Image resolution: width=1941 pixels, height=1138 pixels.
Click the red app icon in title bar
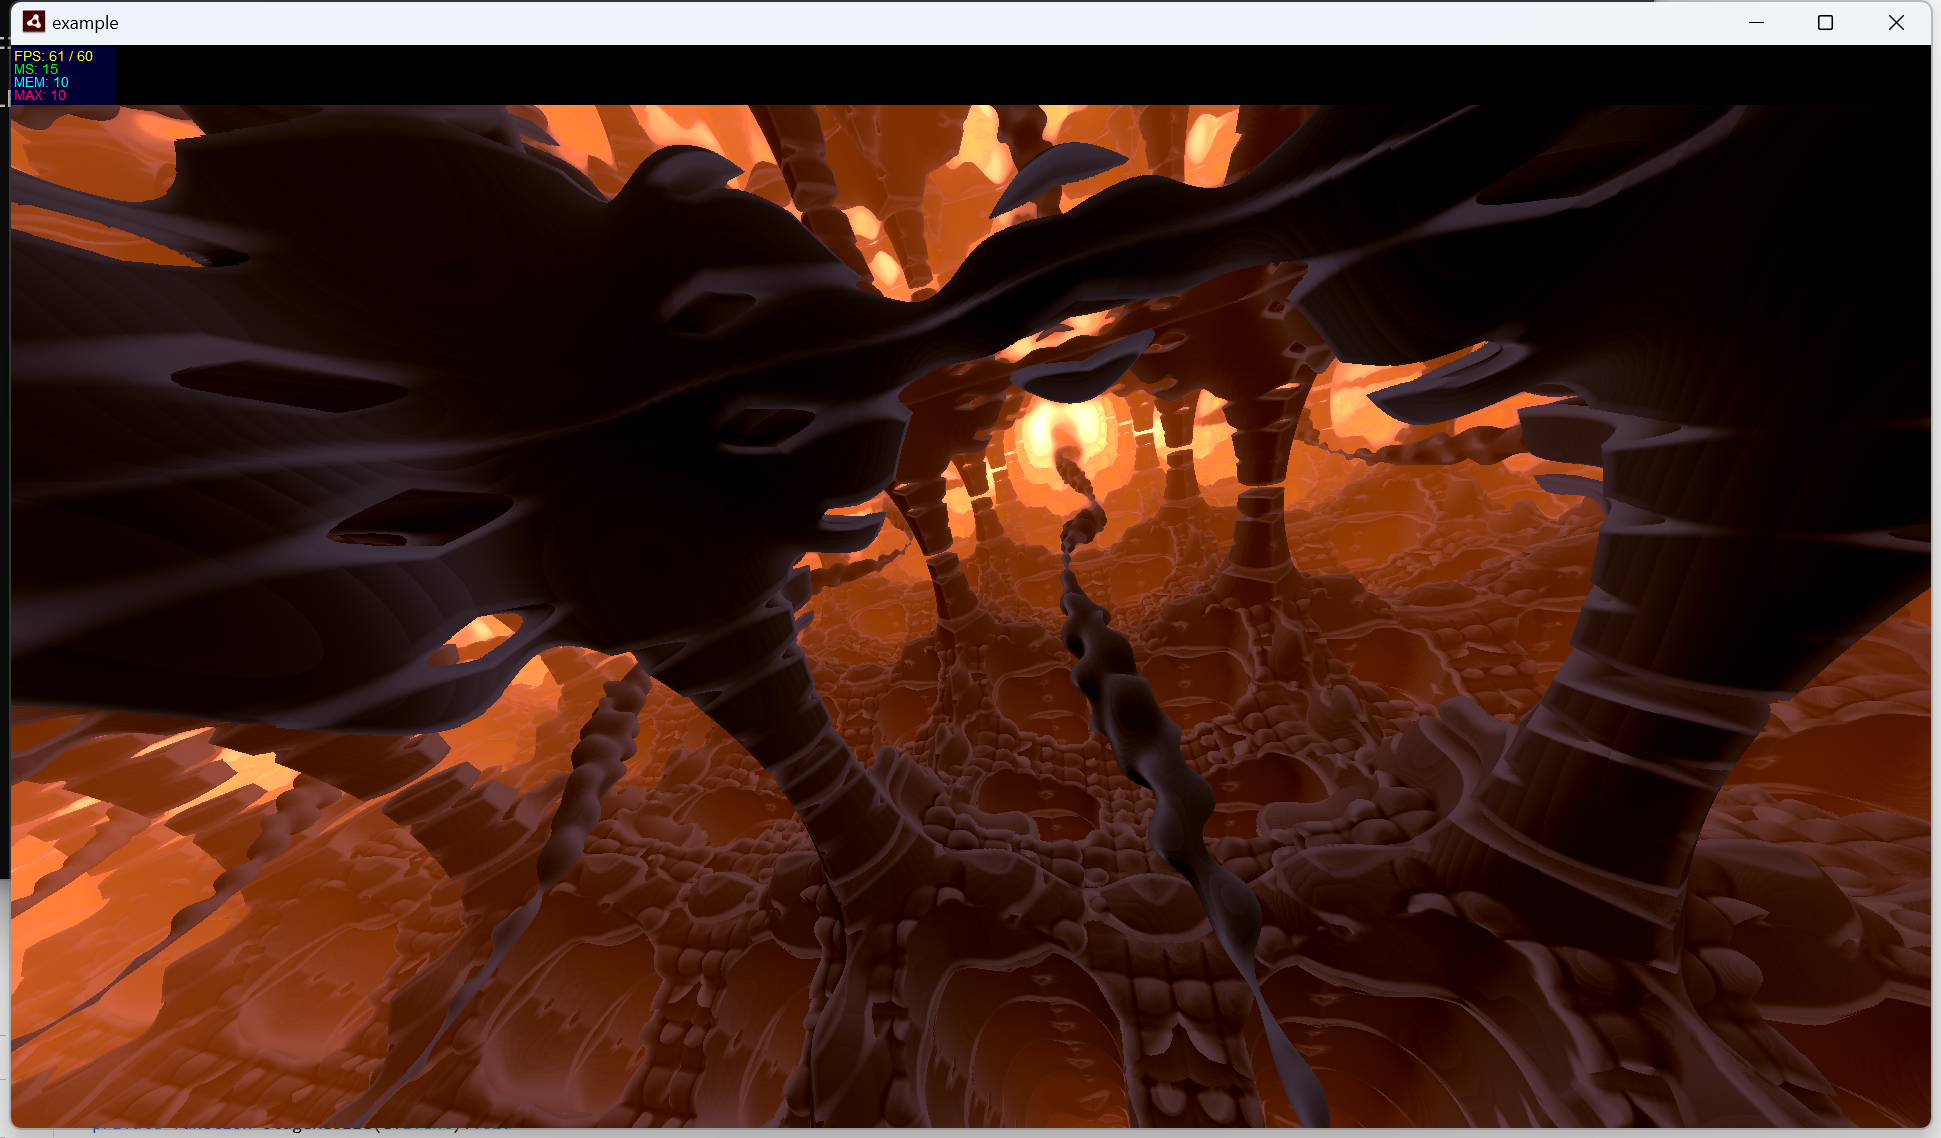(33, 22)
